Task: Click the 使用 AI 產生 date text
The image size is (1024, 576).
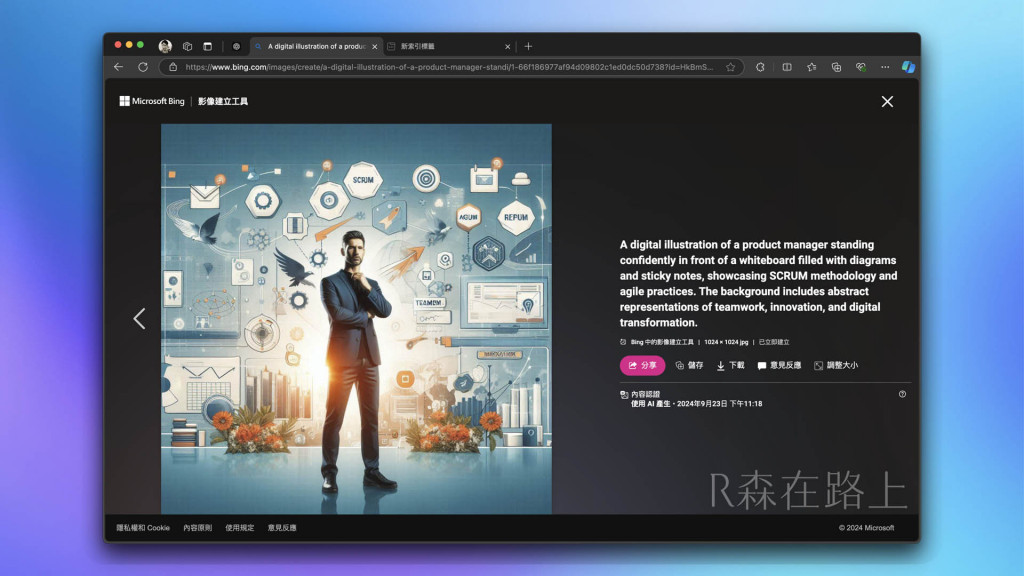Action: click(x=696, y=404)
